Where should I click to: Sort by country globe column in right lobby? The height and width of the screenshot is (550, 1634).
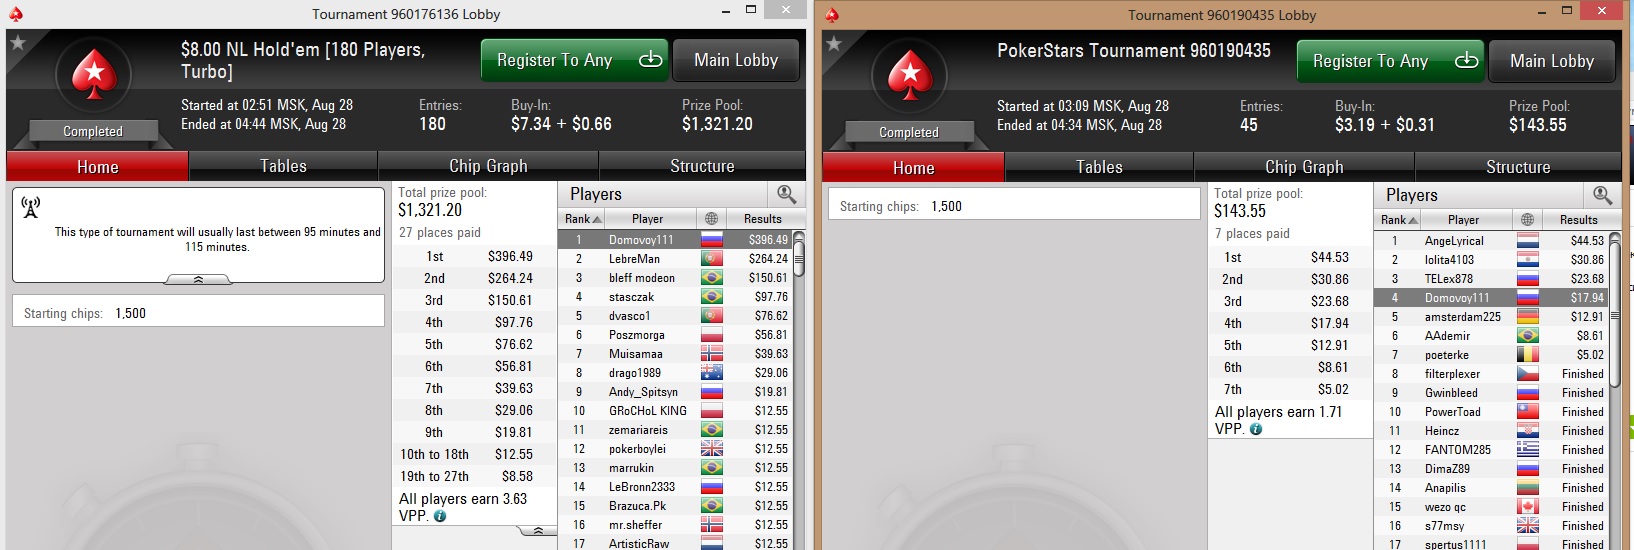point(1527,220)
